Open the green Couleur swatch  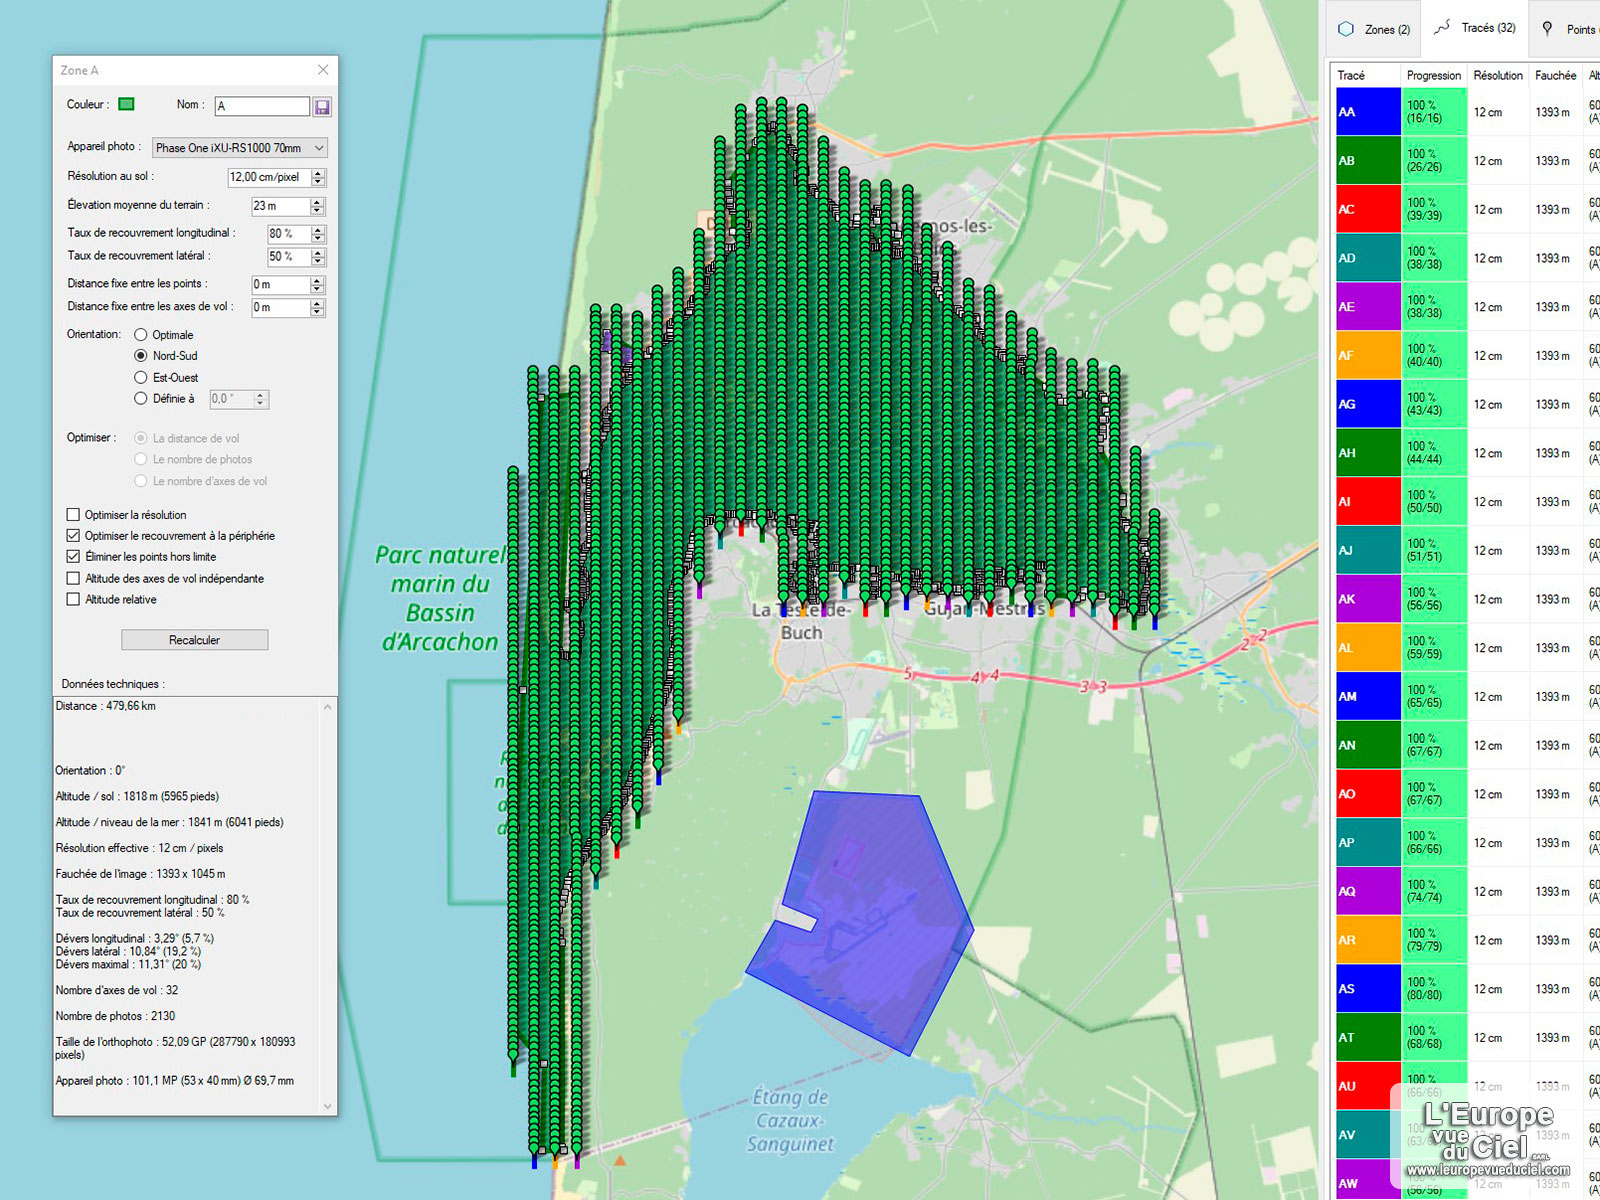coord(127,104)
